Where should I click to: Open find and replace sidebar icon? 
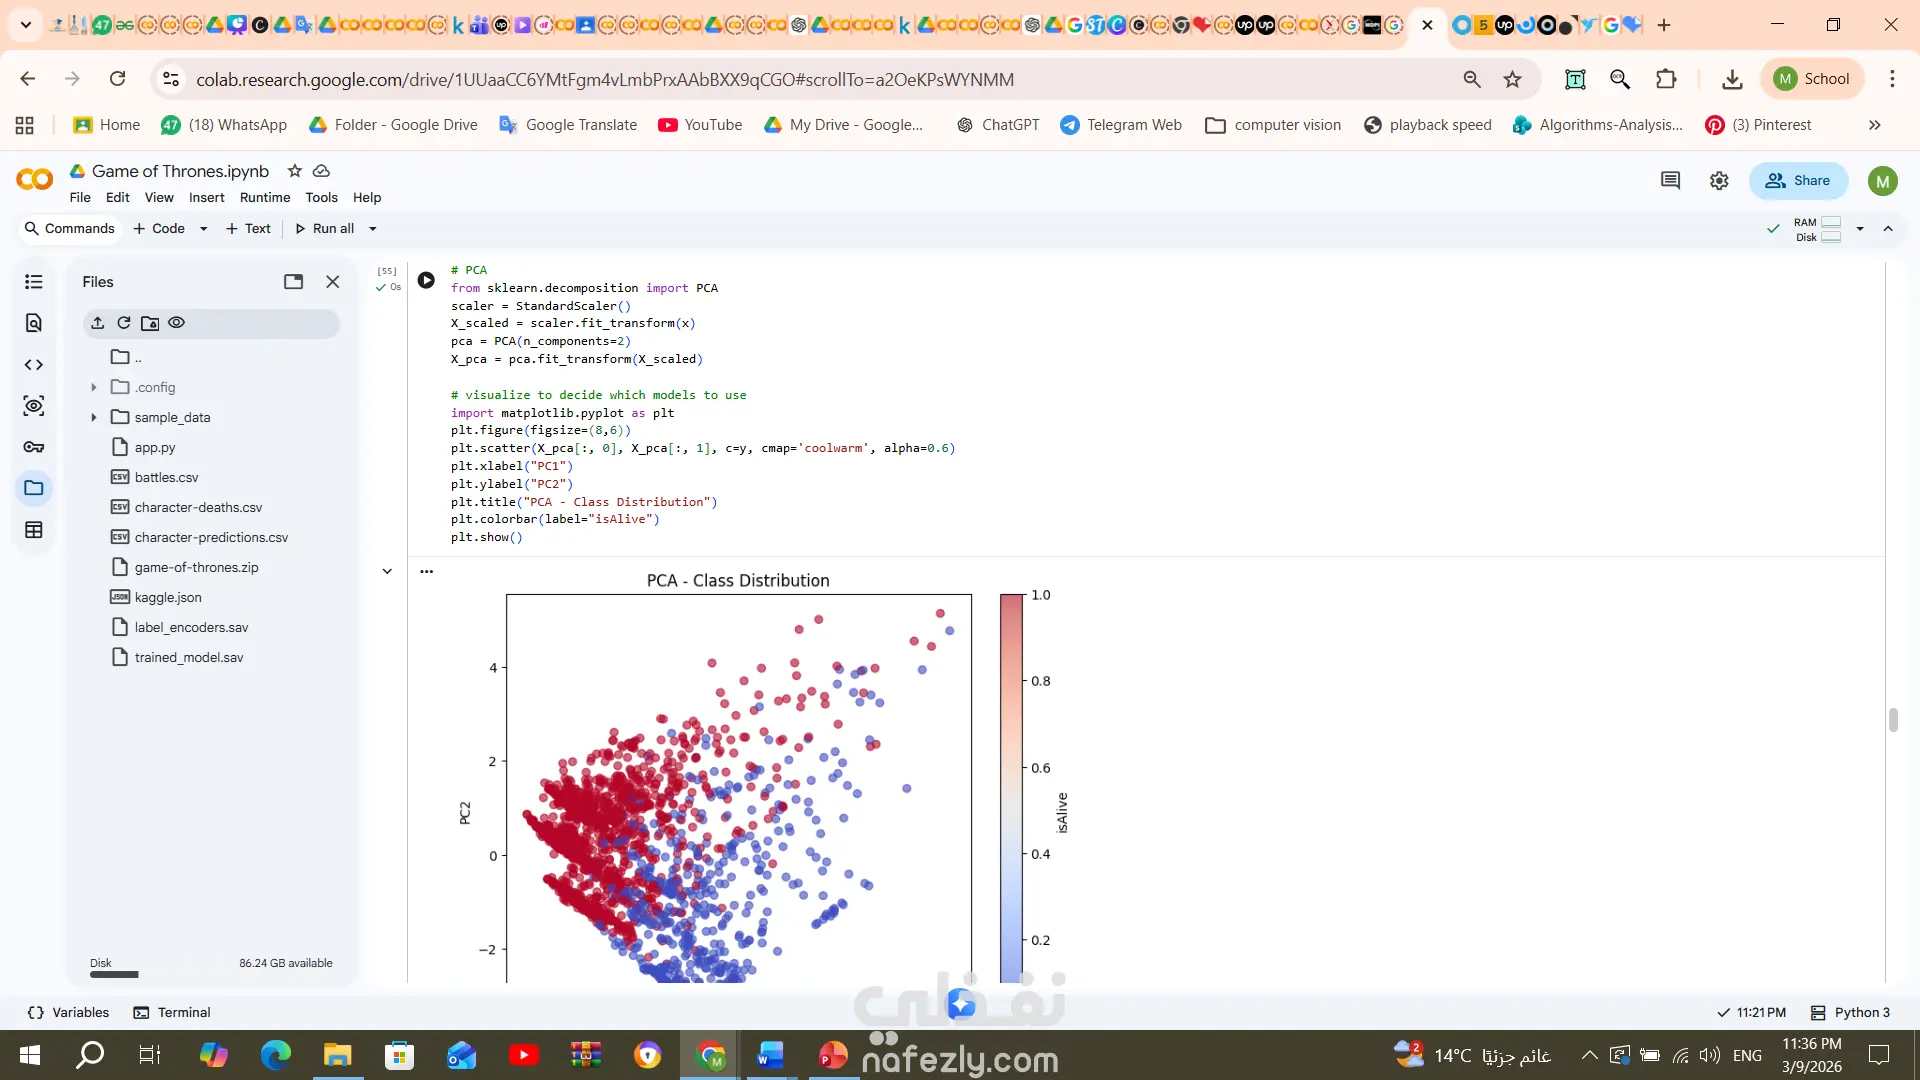[33, 323]
